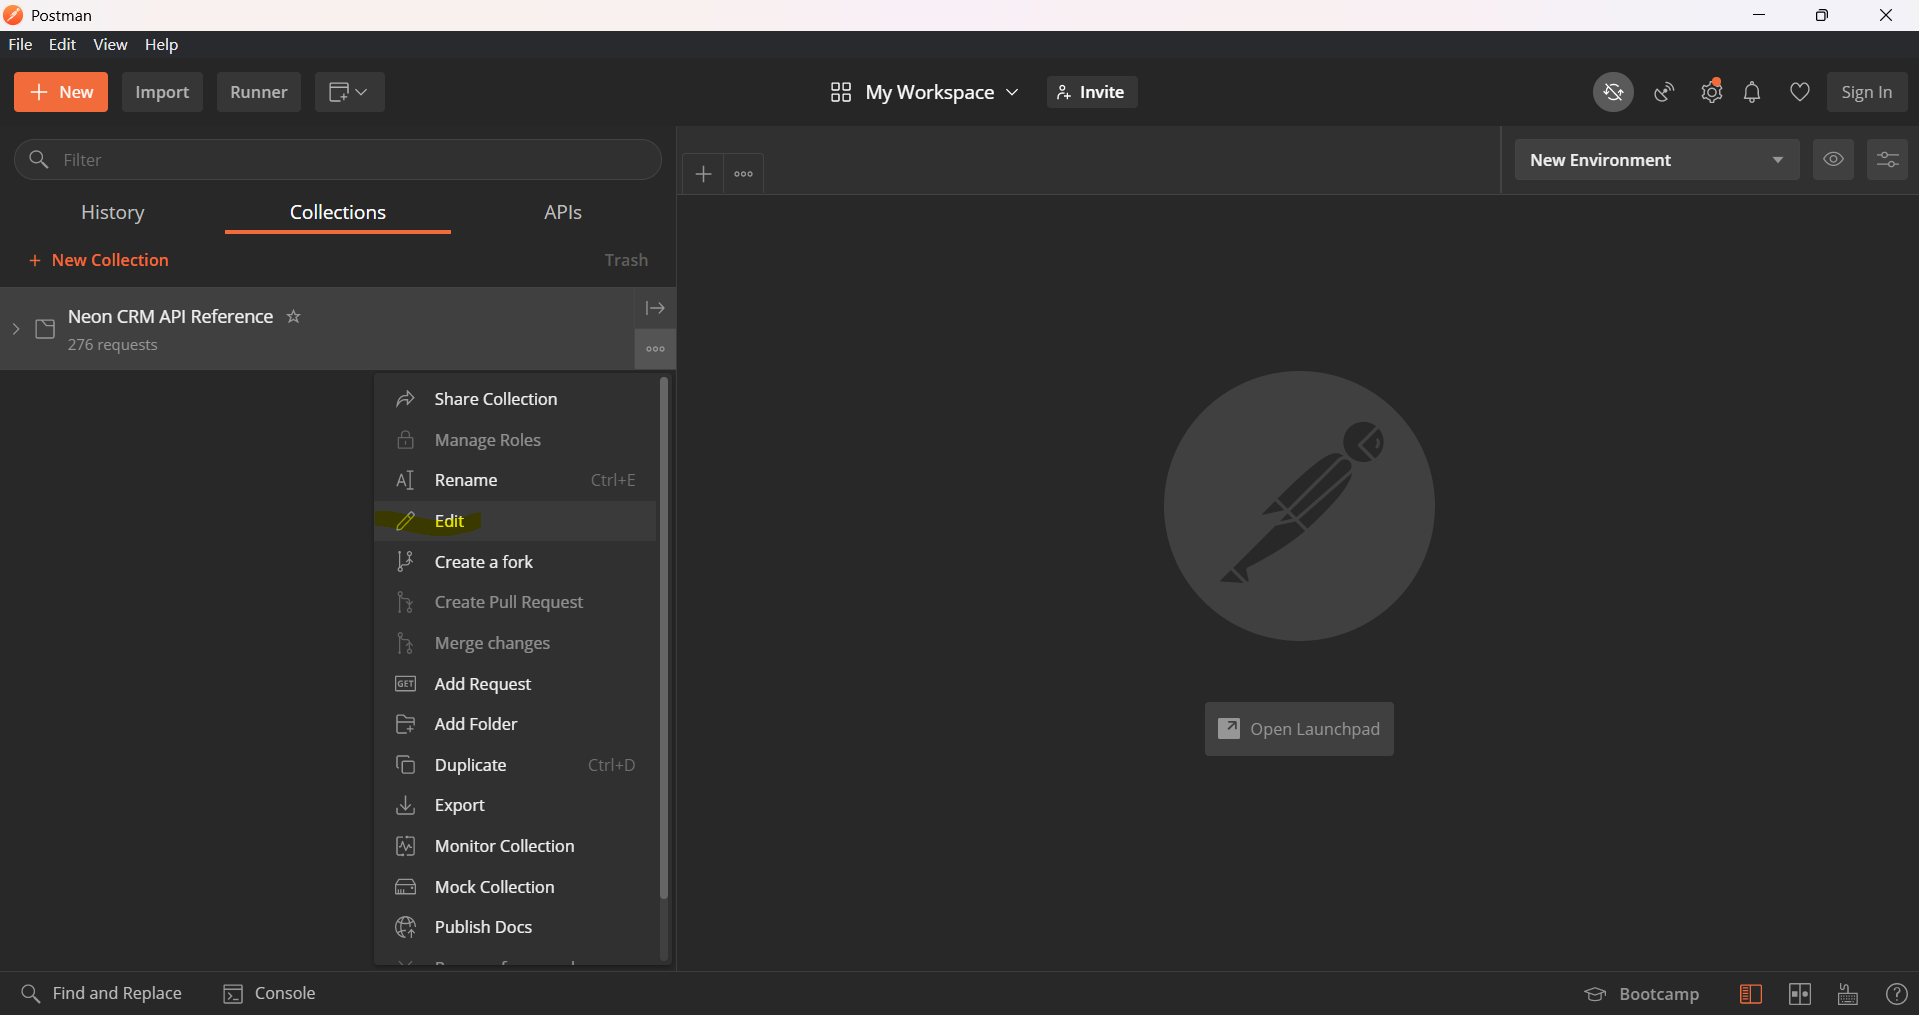Select Publish Docs
This screenshot has width=1919, height=1015.
tap(515, 927)
